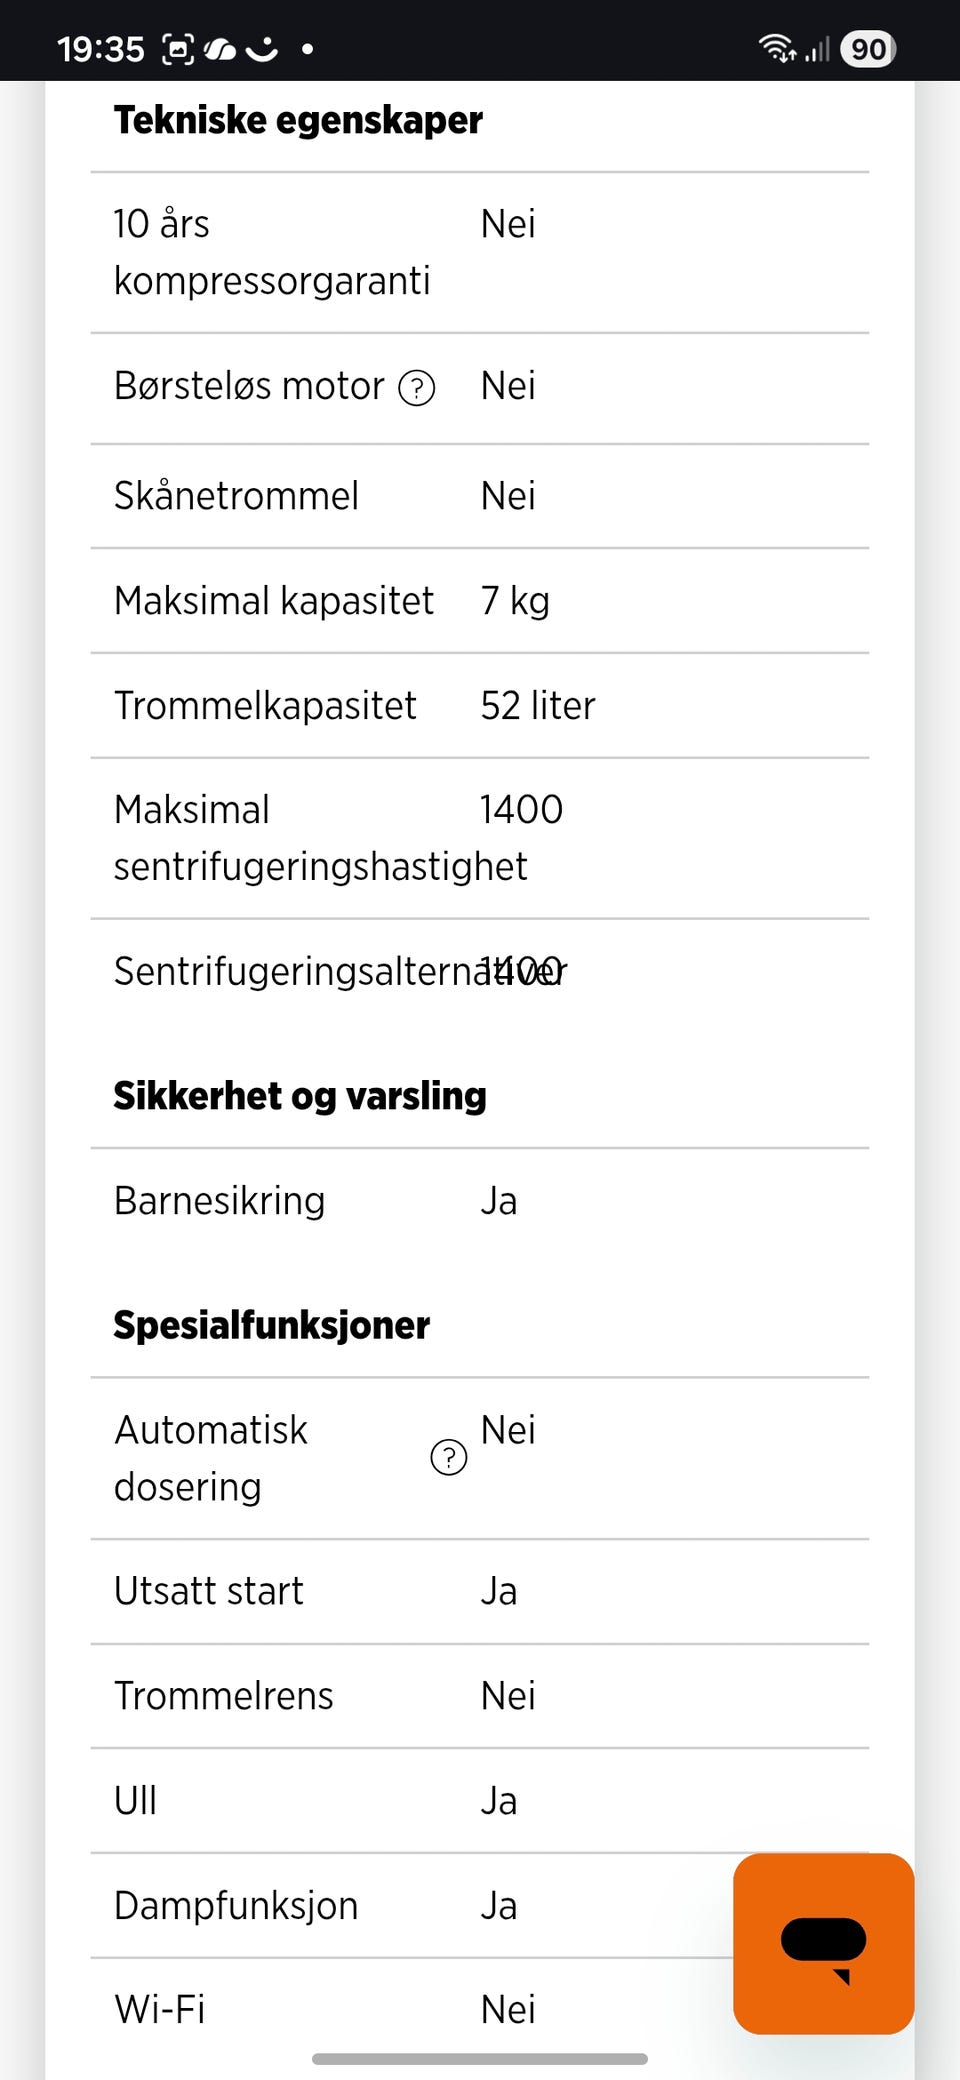Tap the home gesture bar
This screenshot has width=960, height=2080.
coord(480,2059)
